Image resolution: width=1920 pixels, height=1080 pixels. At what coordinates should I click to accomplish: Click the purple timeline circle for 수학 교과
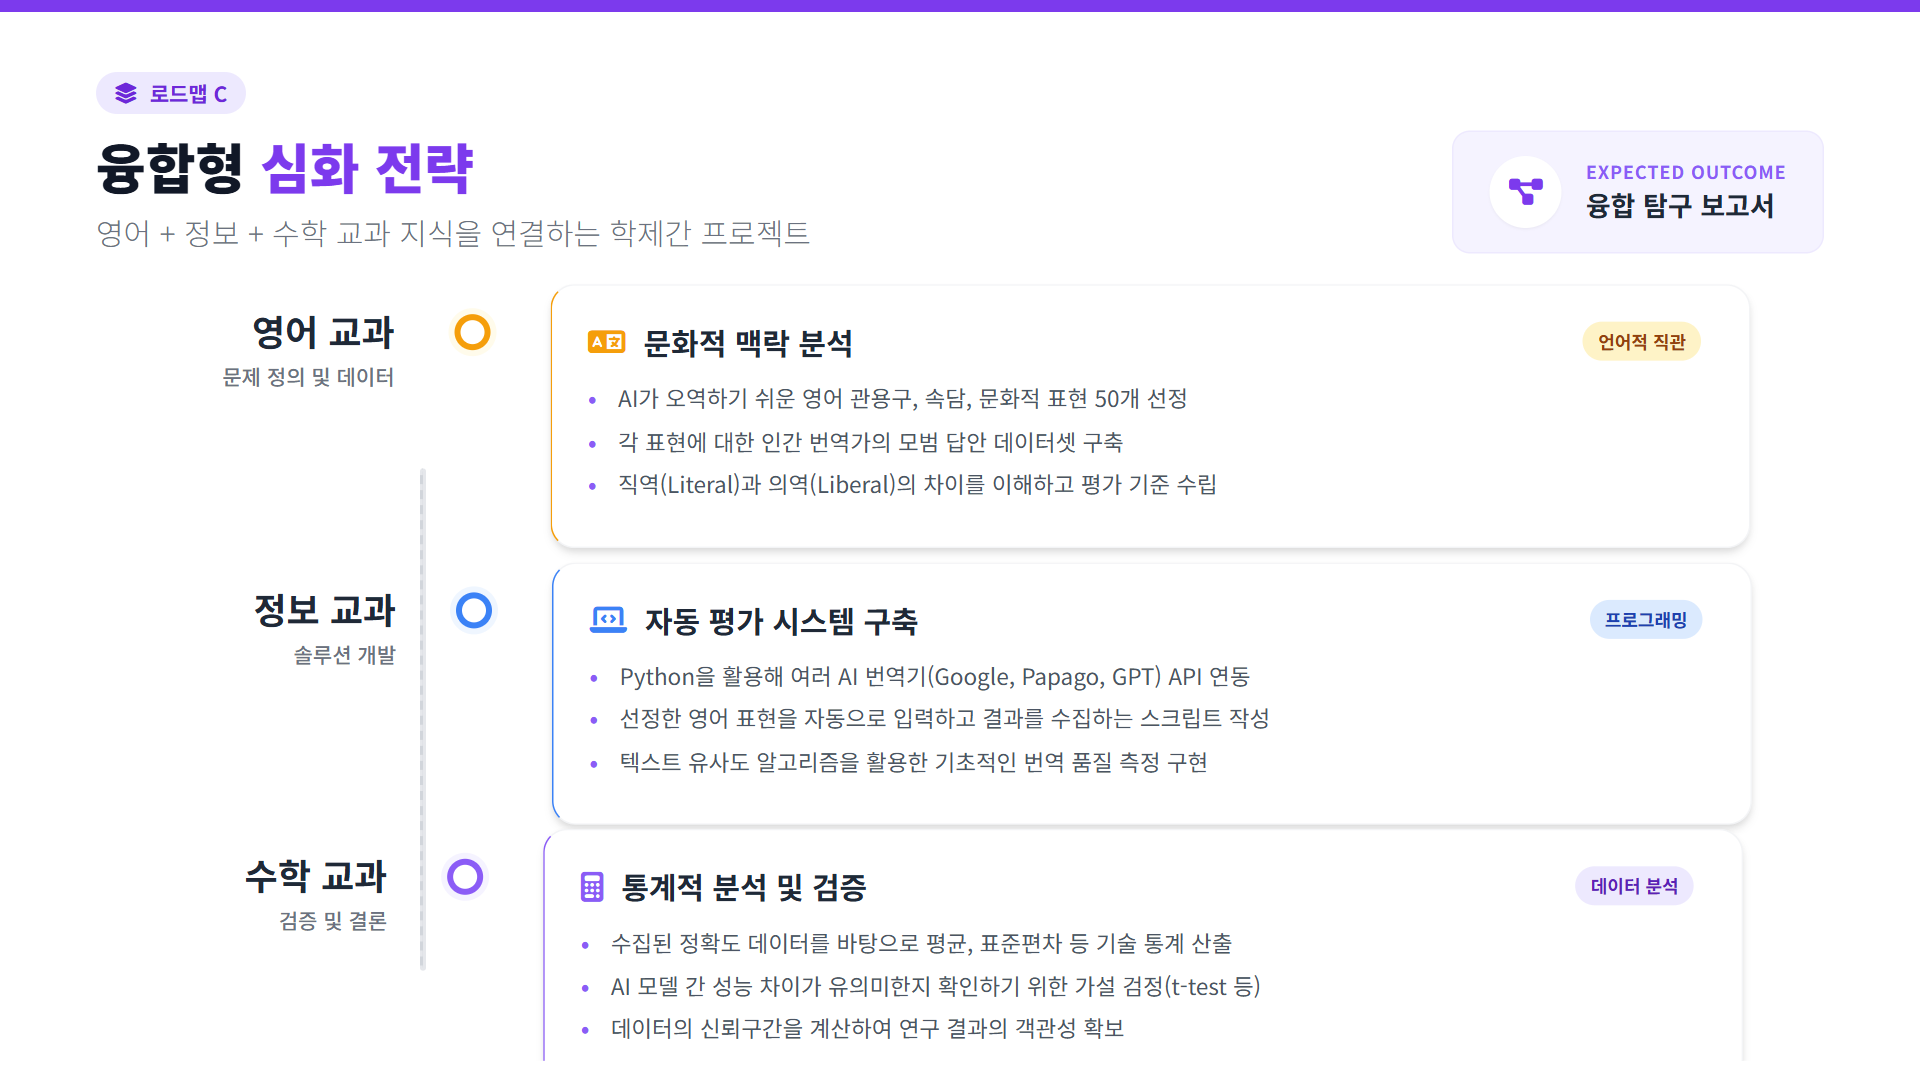coord(465,877)
